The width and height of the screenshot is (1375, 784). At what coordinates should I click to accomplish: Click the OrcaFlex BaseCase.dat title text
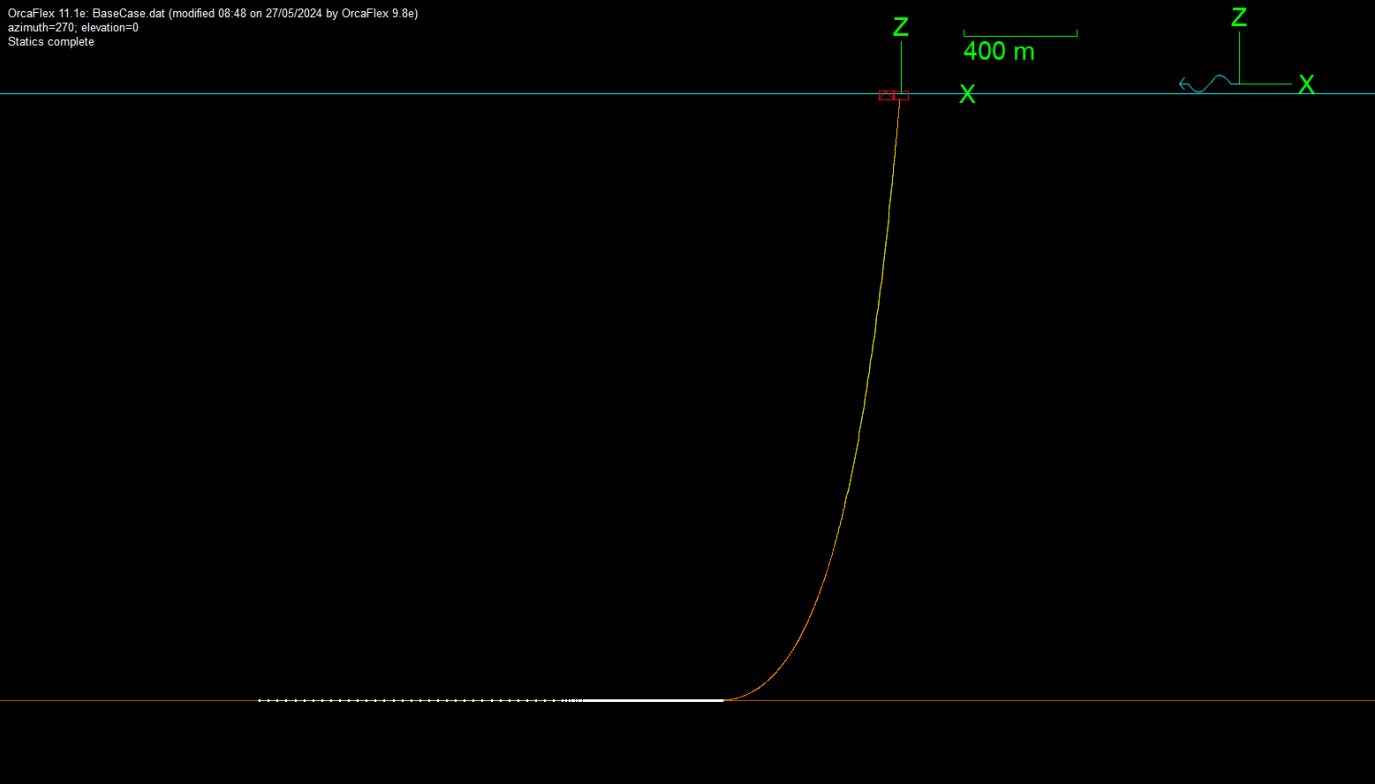click(212, 14)
